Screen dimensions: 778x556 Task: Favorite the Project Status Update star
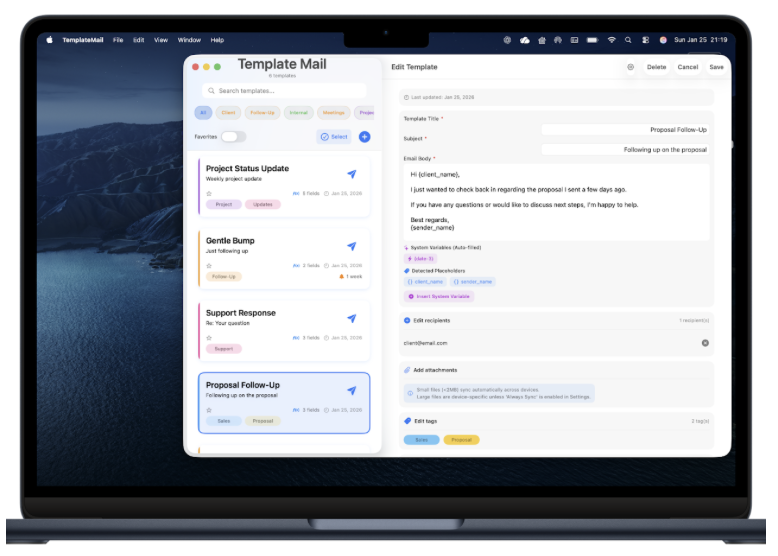pos(209,193)
